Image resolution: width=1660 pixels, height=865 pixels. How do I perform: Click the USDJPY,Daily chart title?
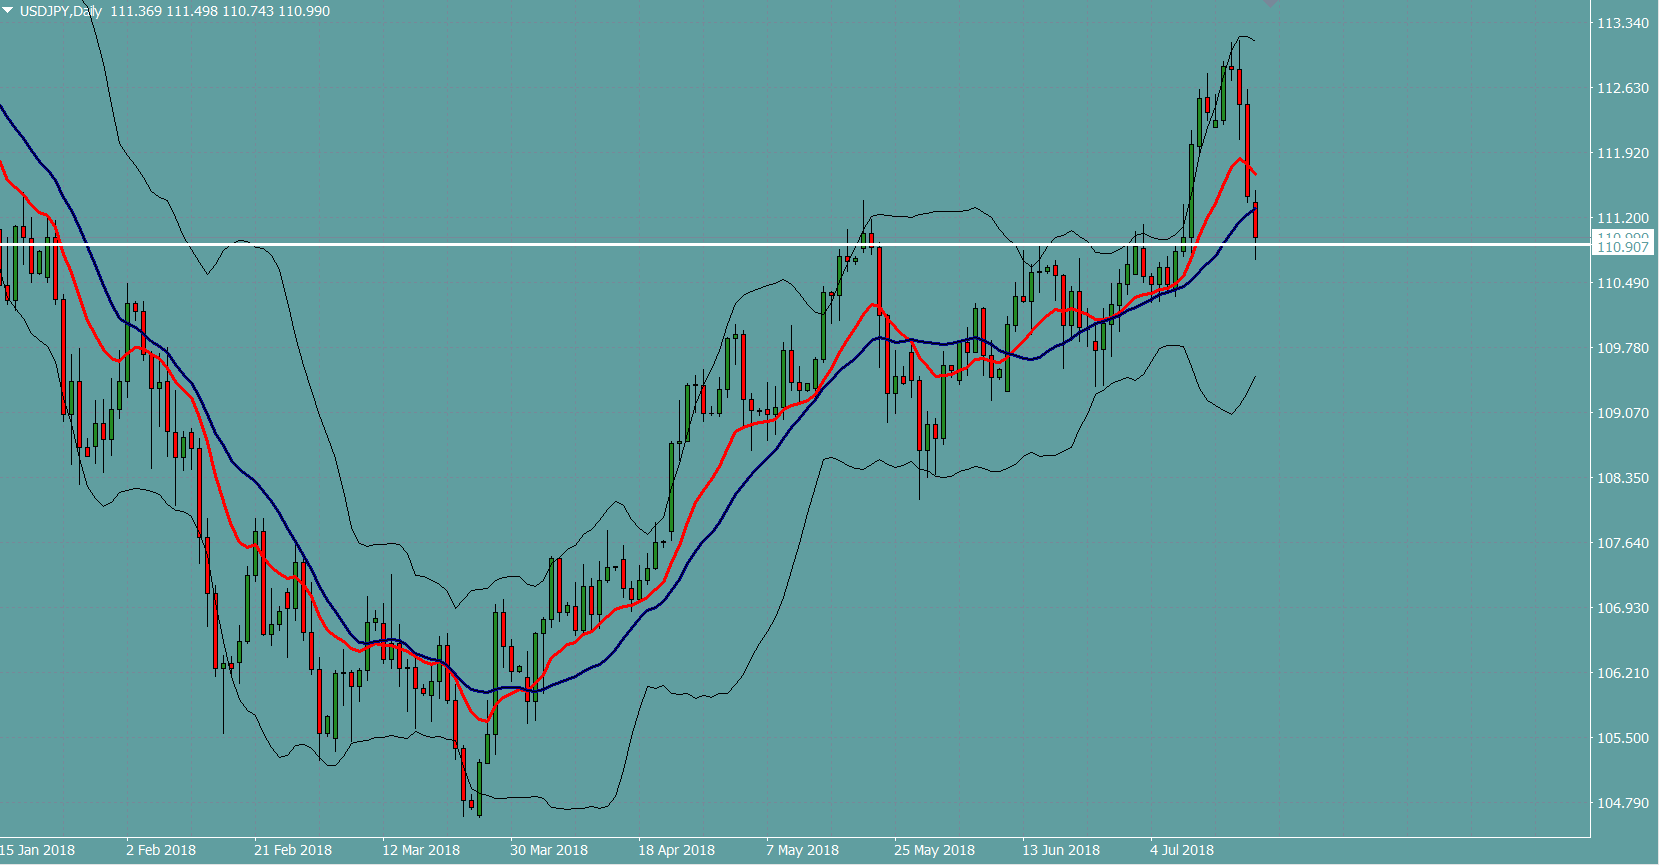(61, 11)
